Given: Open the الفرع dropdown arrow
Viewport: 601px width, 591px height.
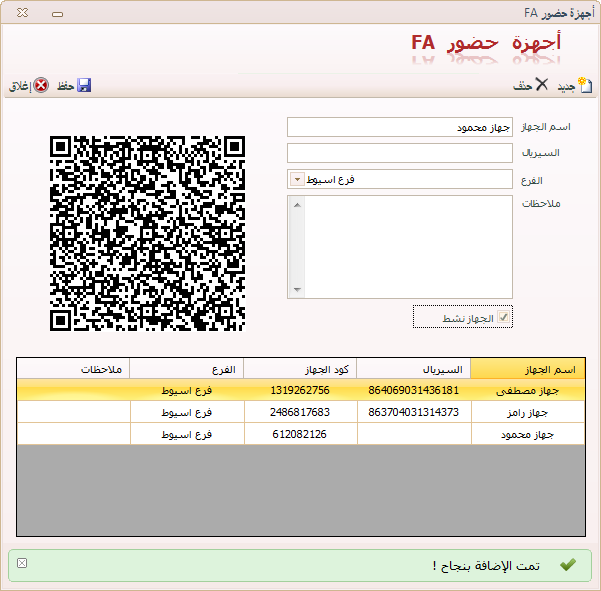Looking at the screenshot, I should pyautogui.click(x=297, y=179).
